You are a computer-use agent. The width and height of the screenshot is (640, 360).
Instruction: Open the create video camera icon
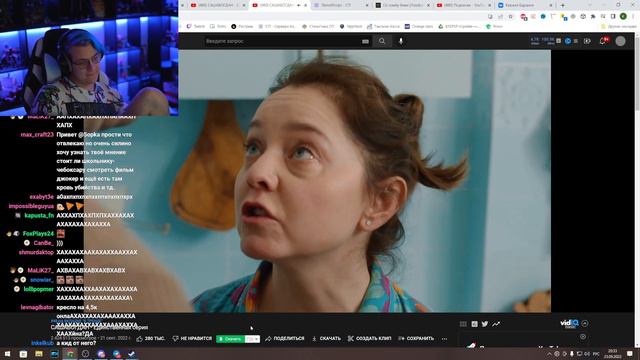587,41
